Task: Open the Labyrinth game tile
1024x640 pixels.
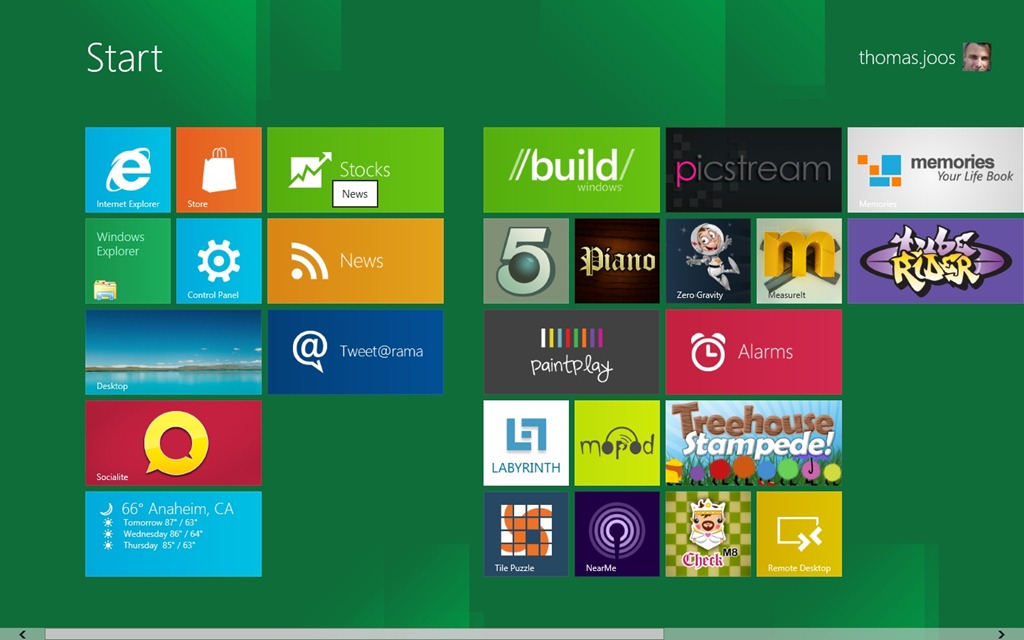Action: coord(526,443)
